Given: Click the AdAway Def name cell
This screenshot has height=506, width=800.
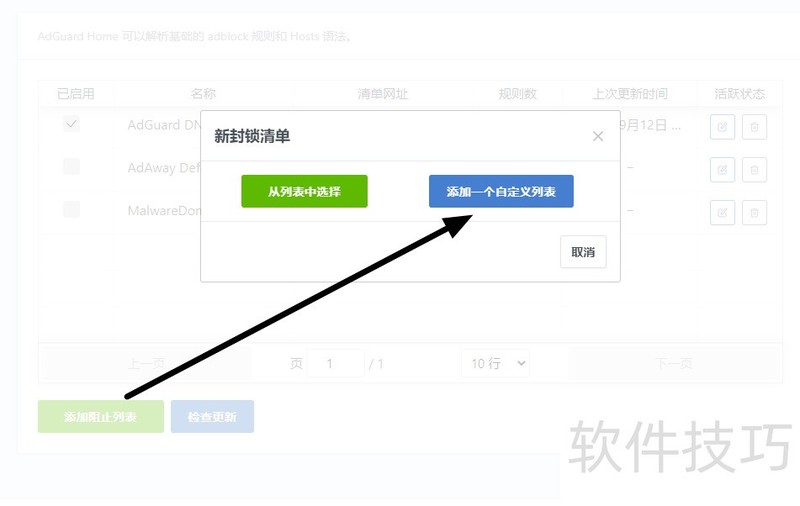Looking at the screenshot, I should (164, 168).
